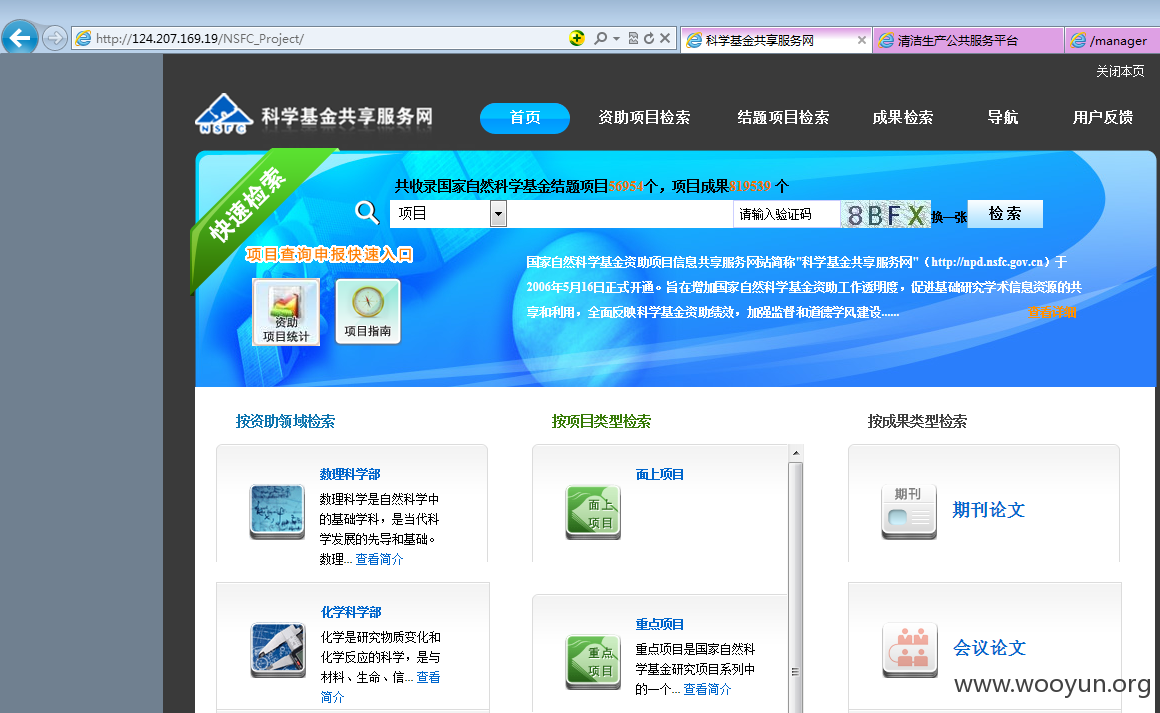Screen dimensions: 1160x713
Task: Click the 化学科学部 thumbnail icon
Action: coord(278,649)
